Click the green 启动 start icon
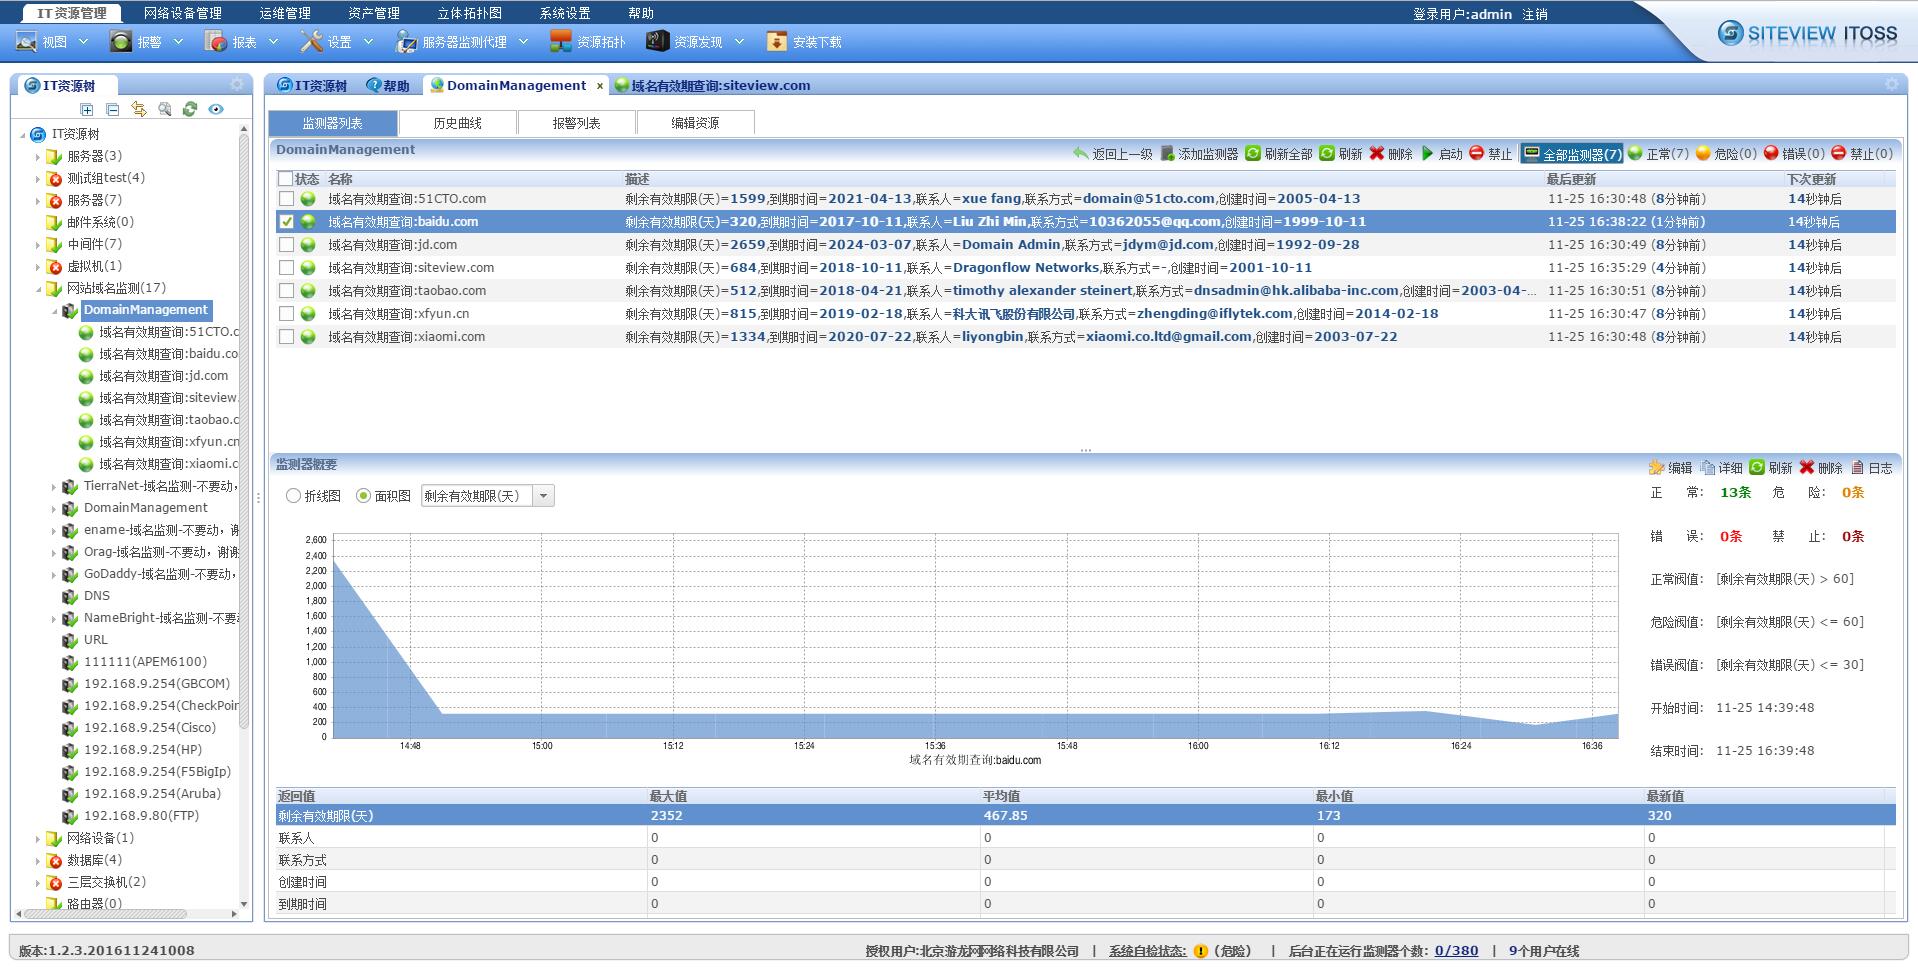The width and height of the screenshot is (1918, 969). (1428, 154)
